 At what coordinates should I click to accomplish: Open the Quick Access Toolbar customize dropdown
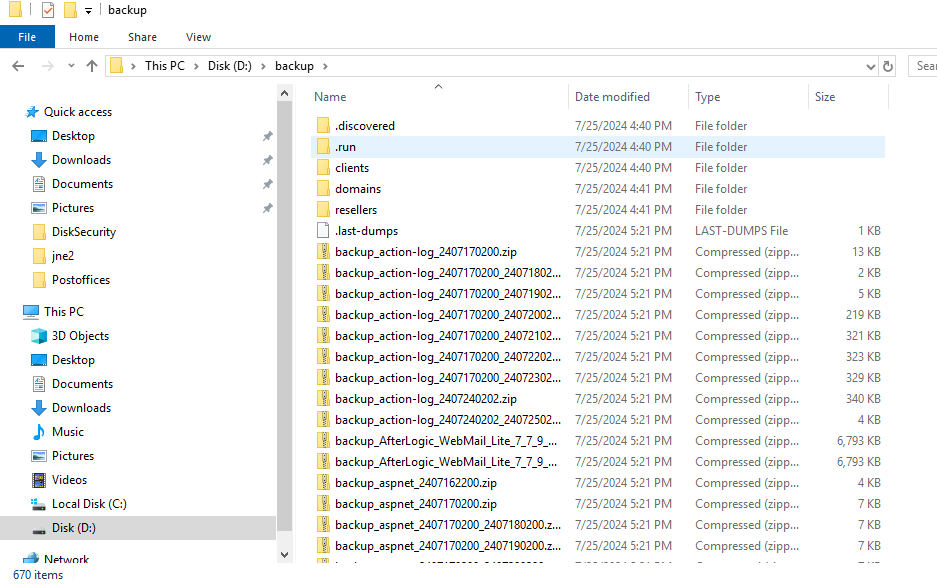point(88,10)
